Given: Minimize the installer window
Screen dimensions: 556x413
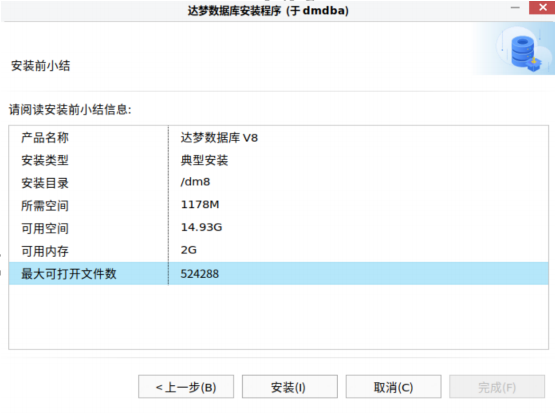Looking at the screenshot, I should [515, 7].
